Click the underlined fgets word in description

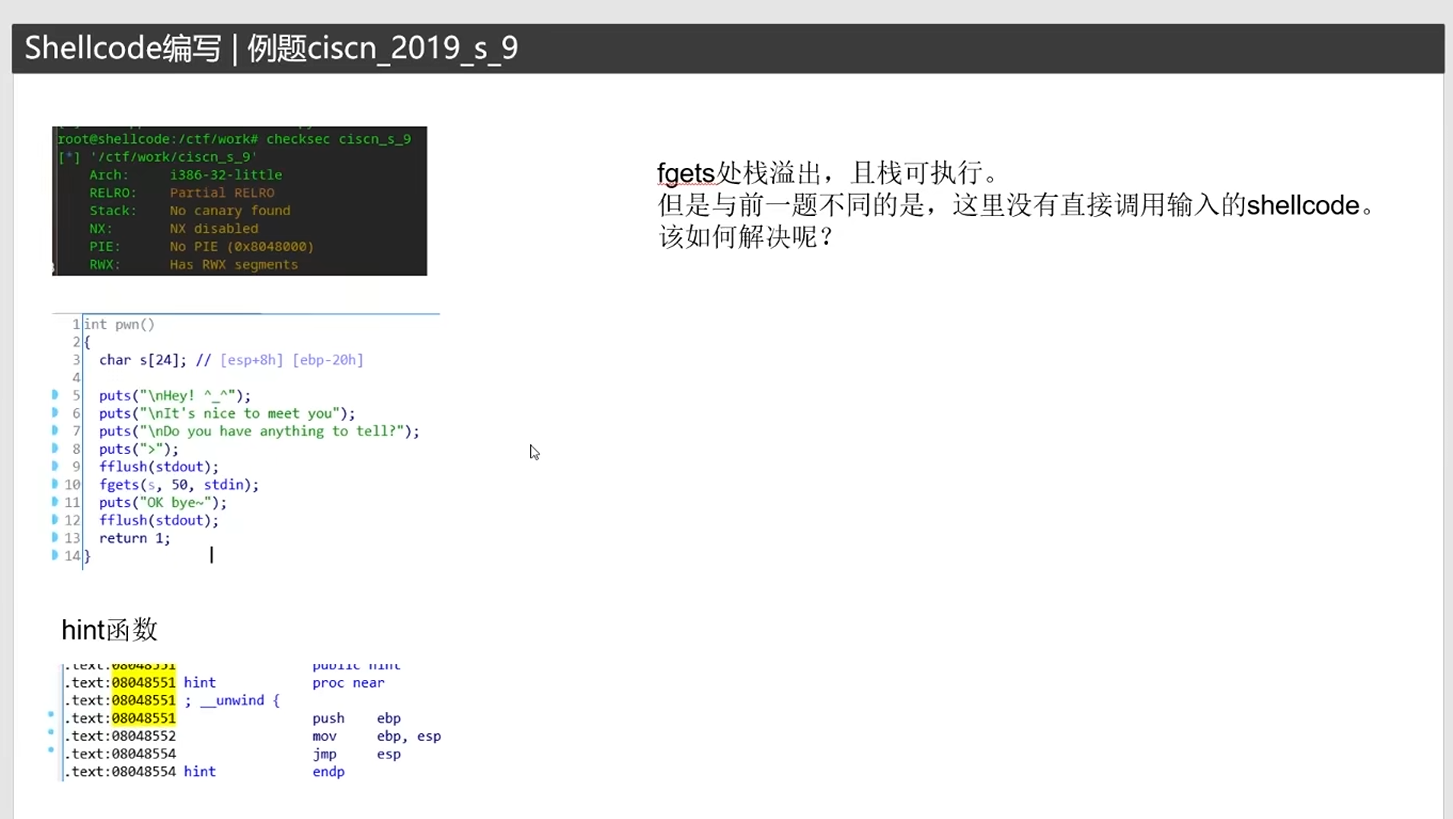point(685,174)
